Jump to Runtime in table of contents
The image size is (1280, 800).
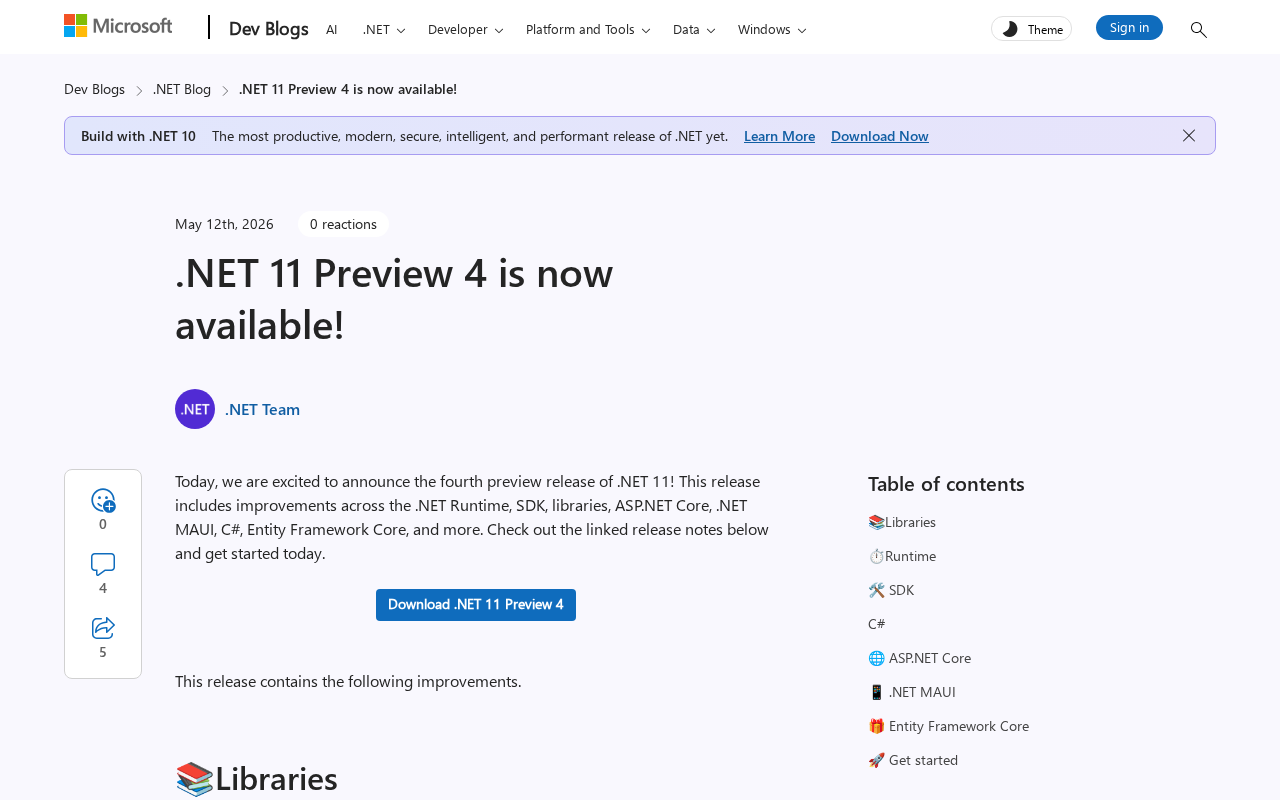point(902,556)
